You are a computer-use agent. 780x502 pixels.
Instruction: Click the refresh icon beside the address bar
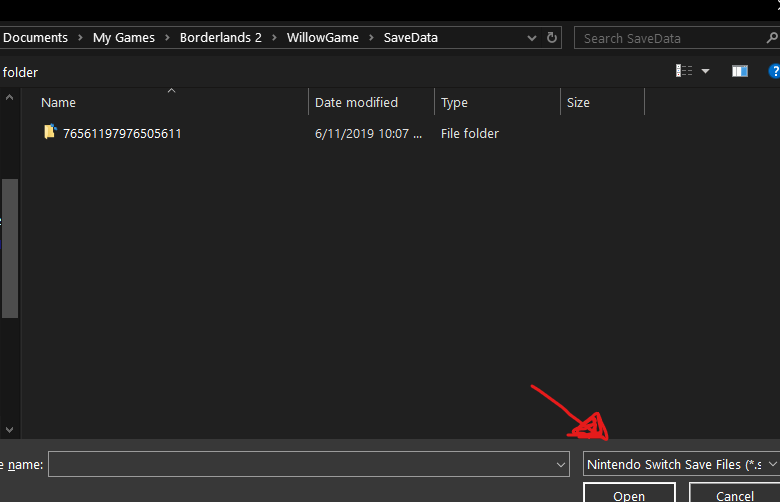pyautogui.click(x=552, y=38)
